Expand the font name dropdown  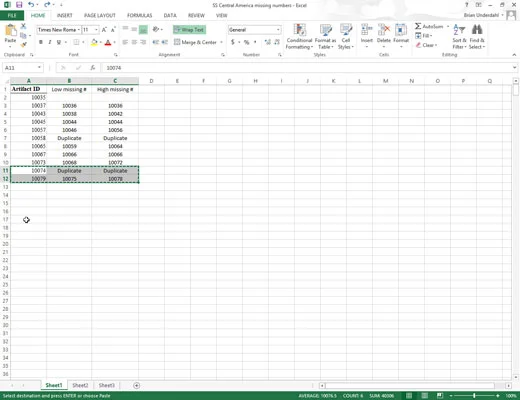(79, 30)
